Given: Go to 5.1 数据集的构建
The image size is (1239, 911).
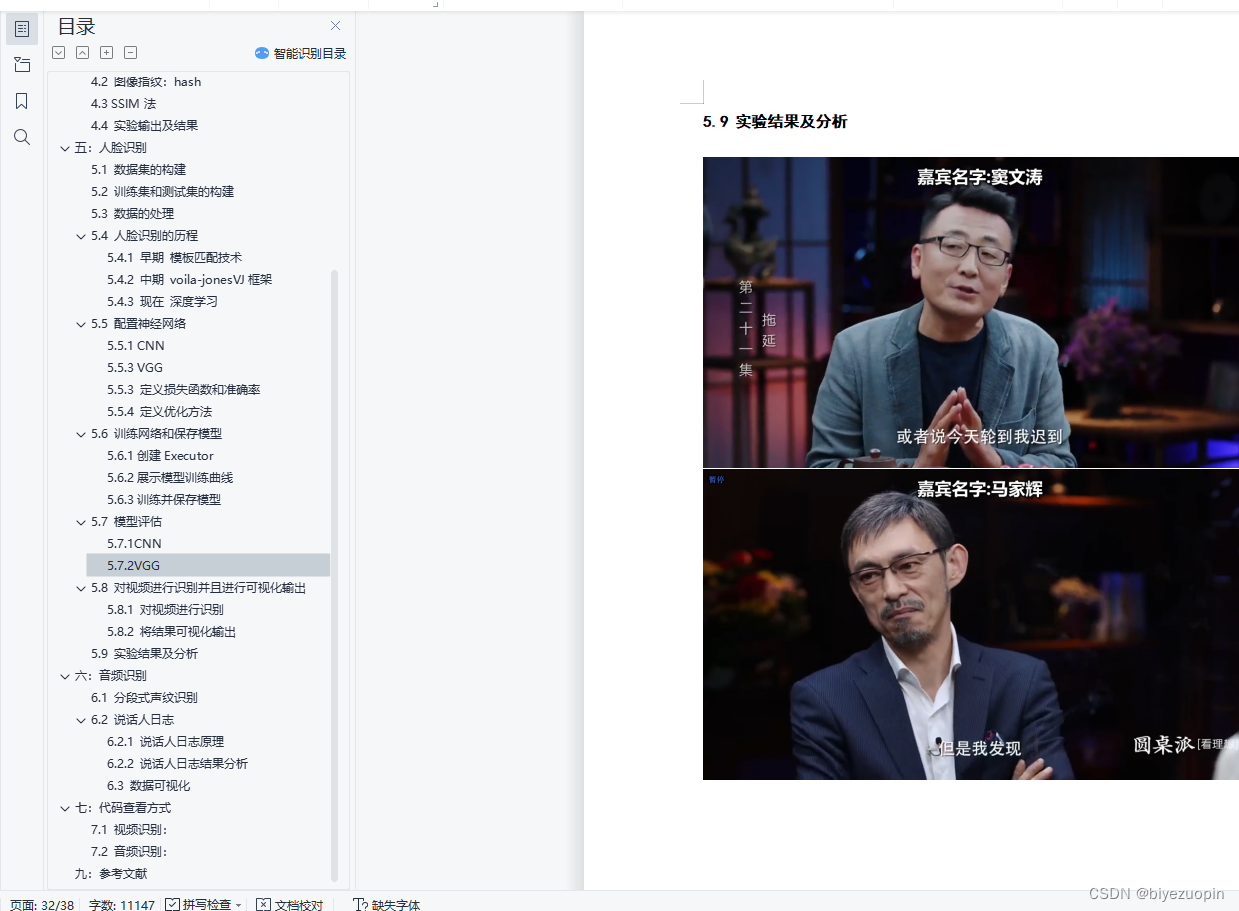Looking at the screenshot, I should (x=138, y=170).
